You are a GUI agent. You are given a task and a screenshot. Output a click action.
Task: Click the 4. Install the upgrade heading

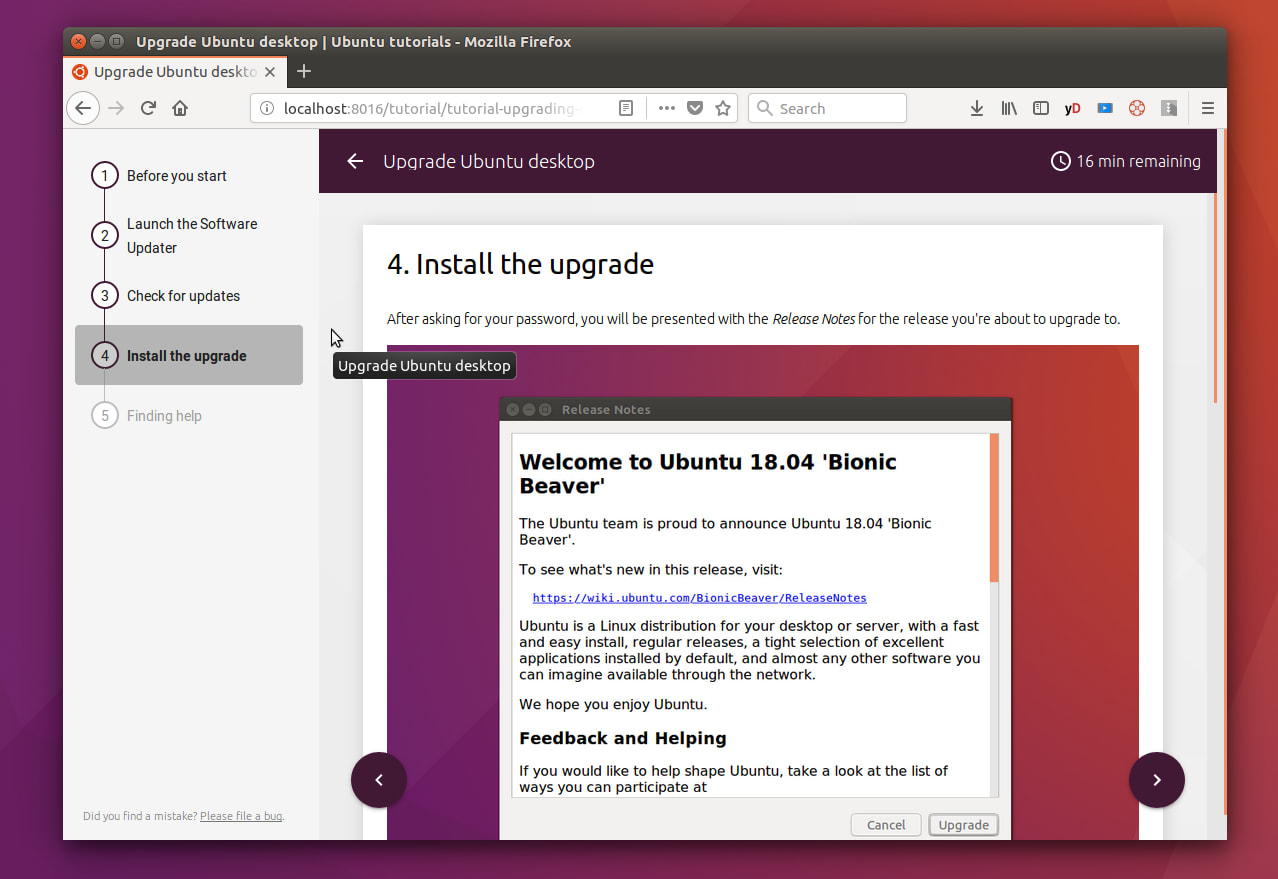520,264
